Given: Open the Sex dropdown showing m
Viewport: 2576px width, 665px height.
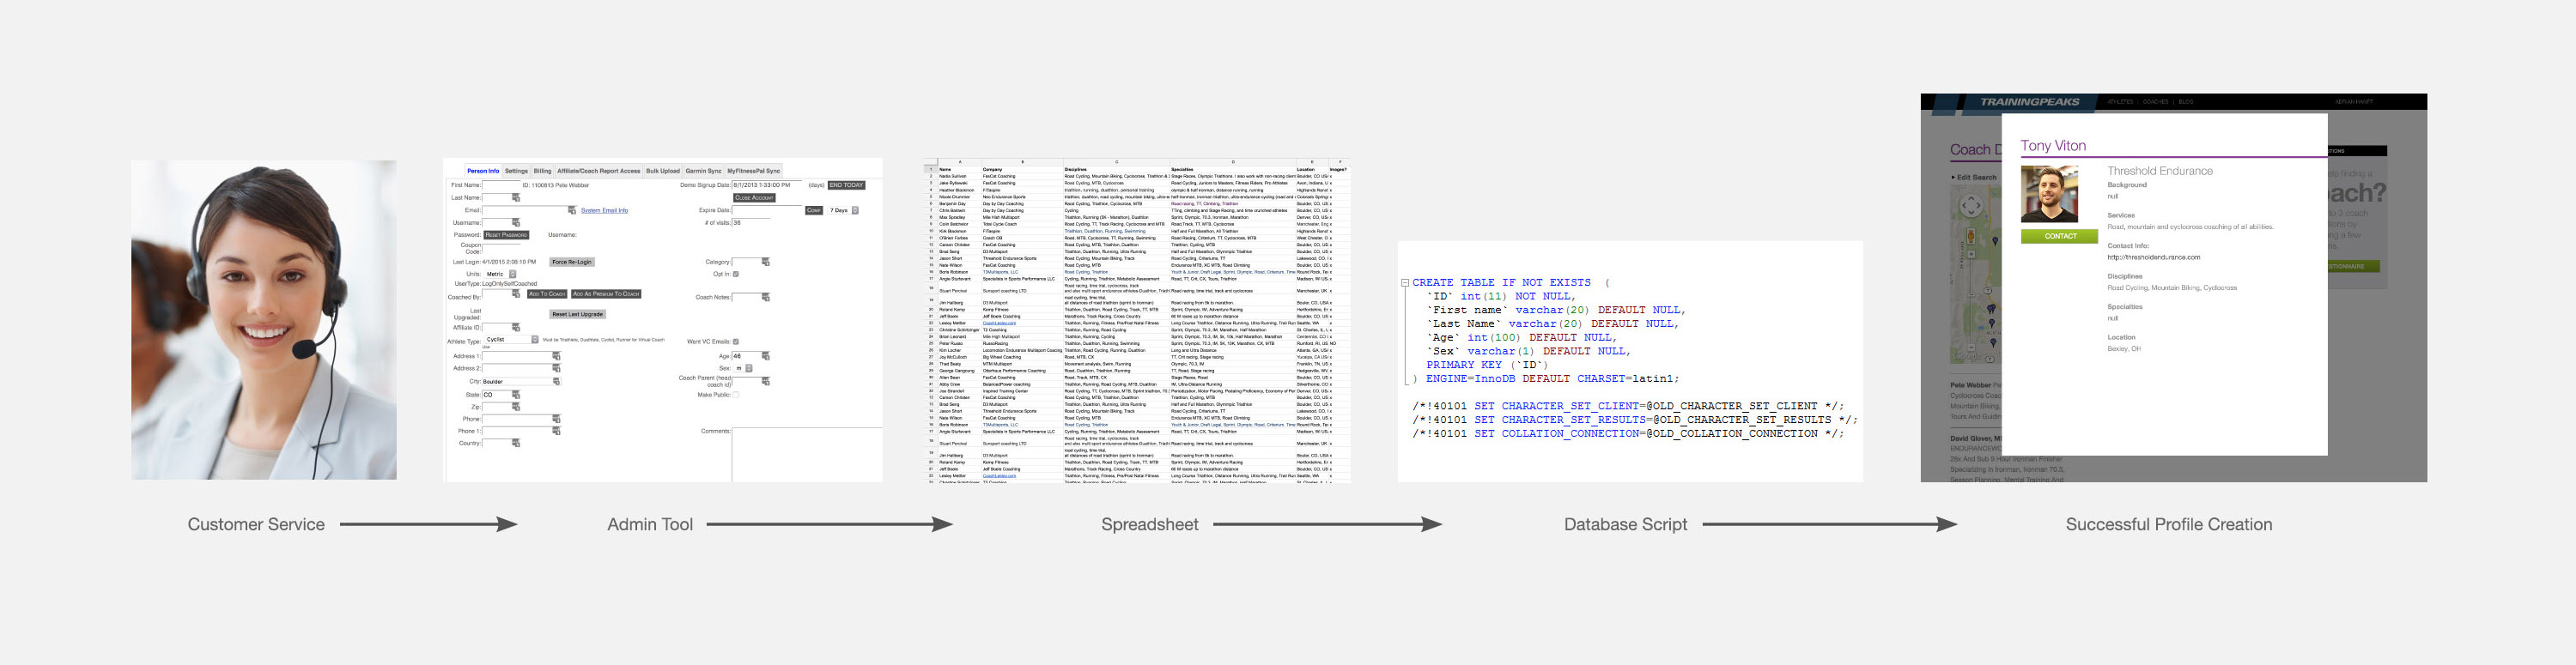Looking at the screenshot, I should pyautogui.click(x=743, y=369).
